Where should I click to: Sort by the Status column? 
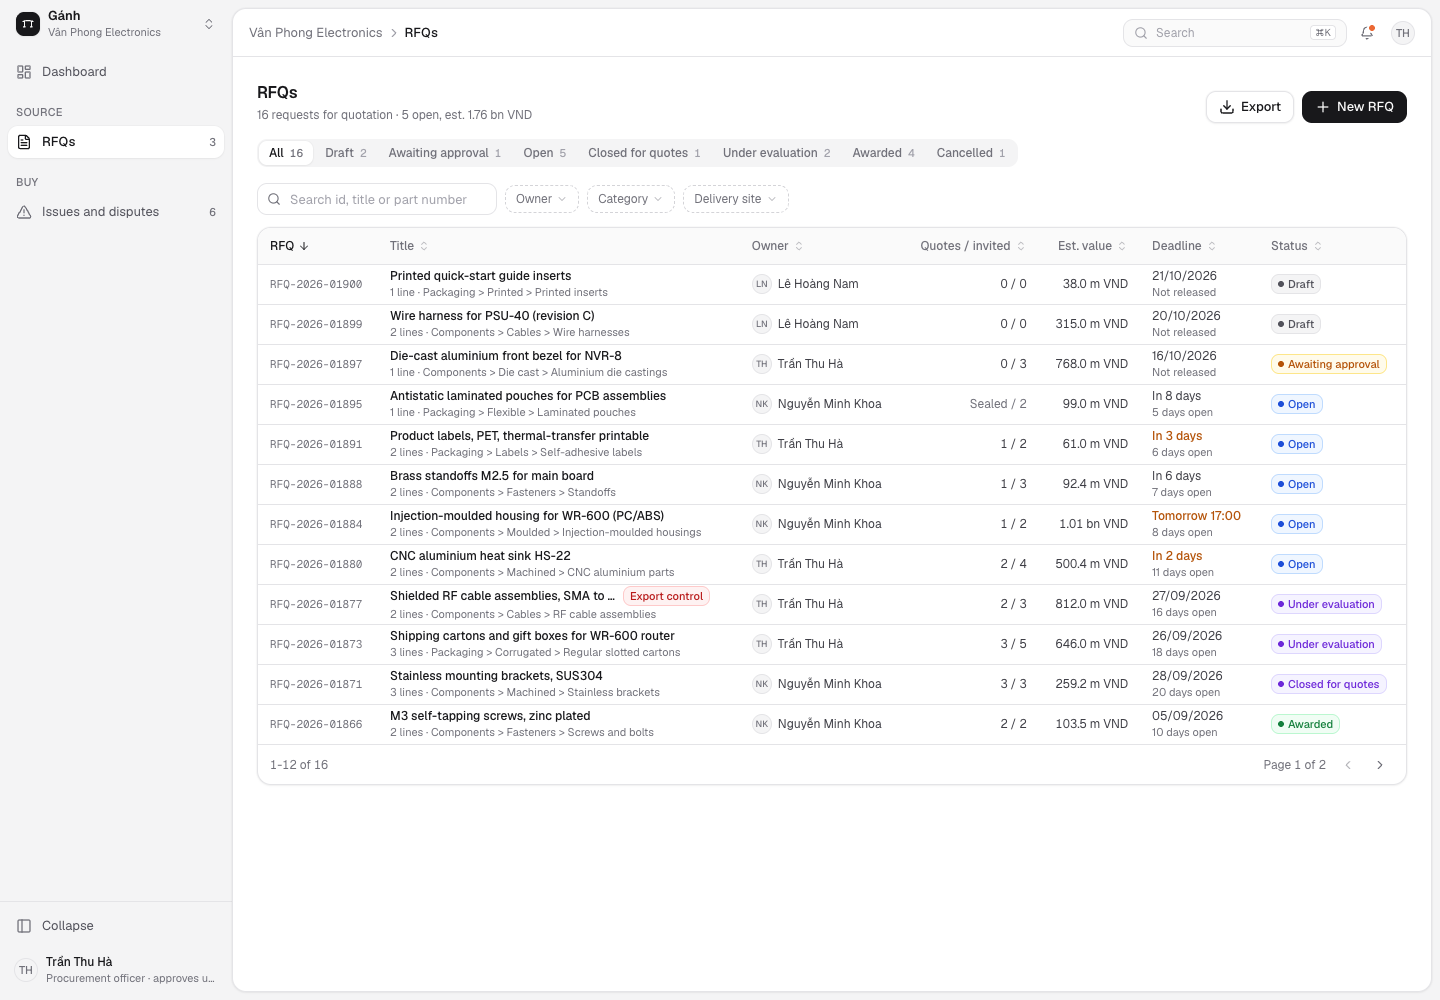click(x=1296, y=246)
